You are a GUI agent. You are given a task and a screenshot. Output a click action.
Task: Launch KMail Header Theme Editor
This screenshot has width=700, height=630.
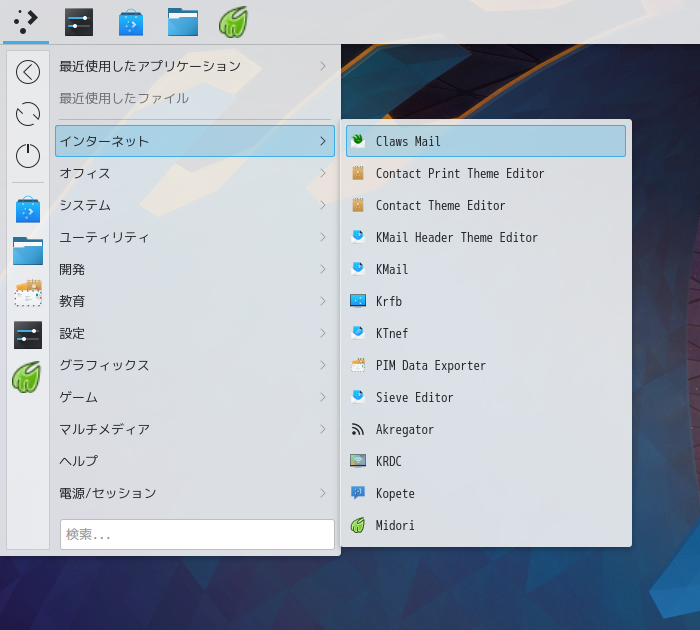click(x=457, y=237)
